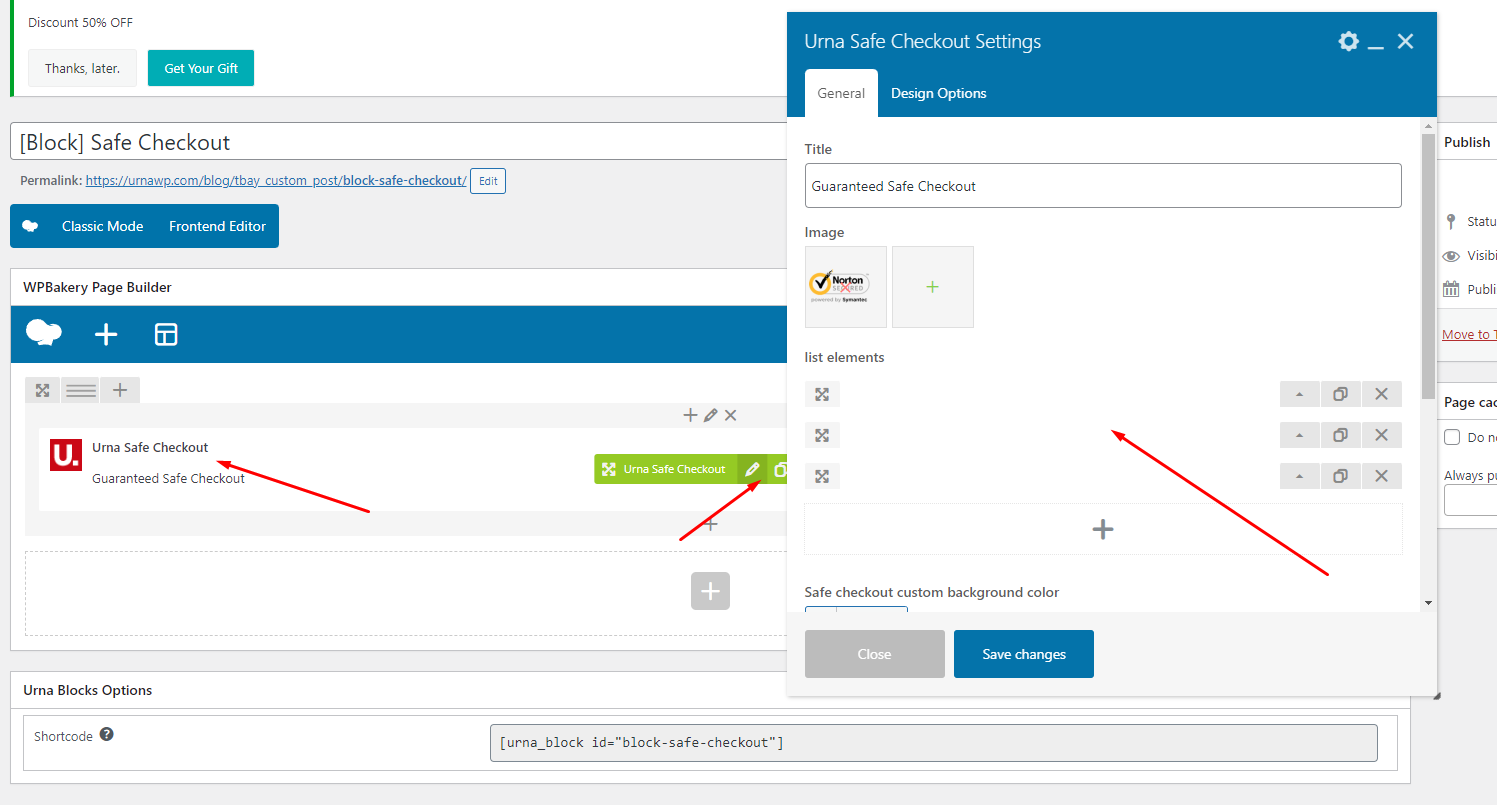Expand the third list element
Screen dimensions: 1497x805
[x=1300, y=476]
